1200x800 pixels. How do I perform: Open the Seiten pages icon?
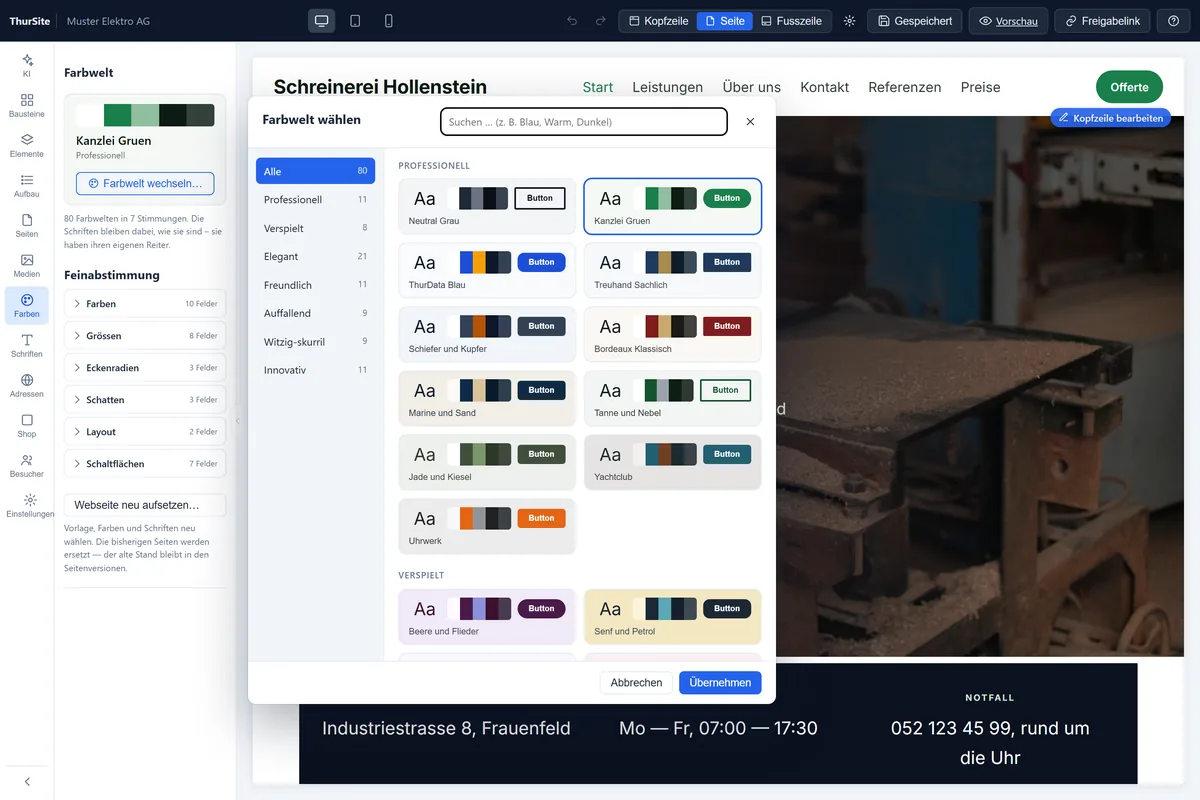[27, 225]
